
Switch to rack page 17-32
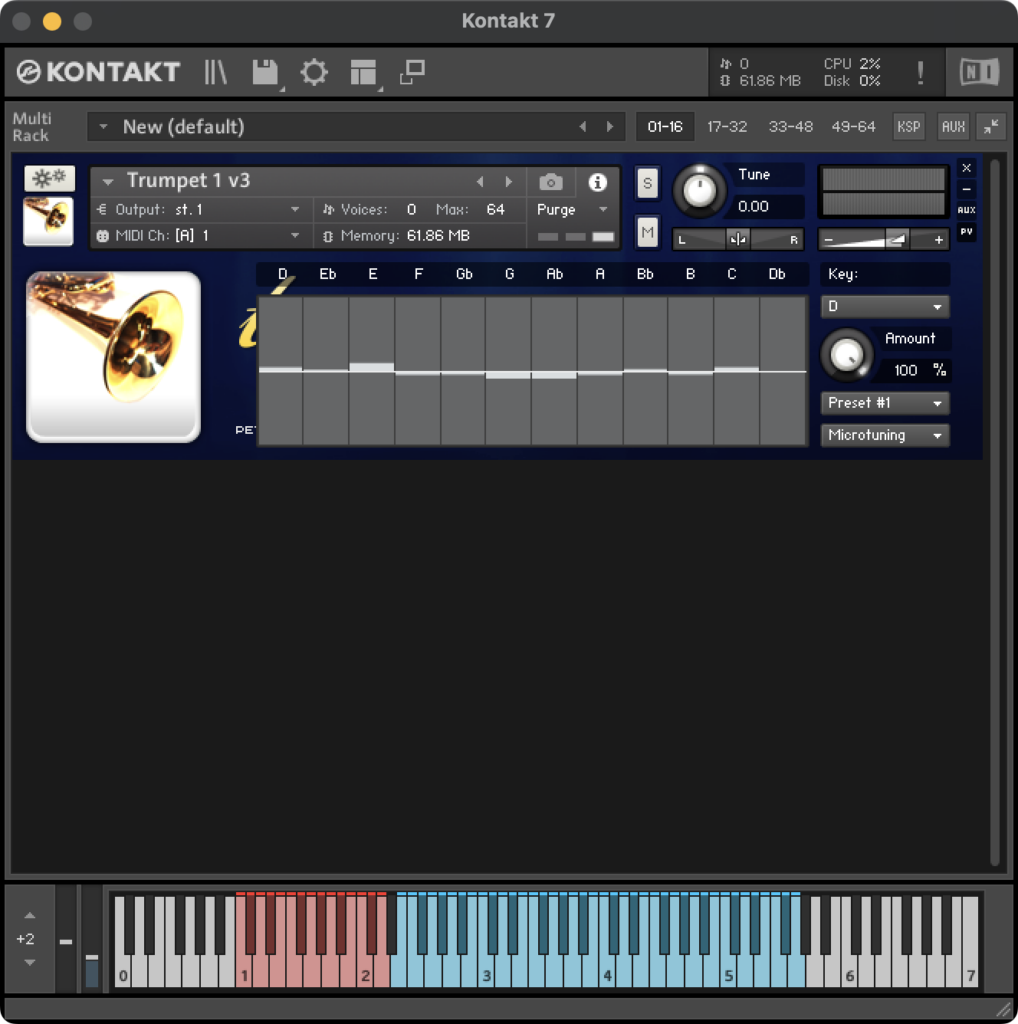(x=727, y=127)
